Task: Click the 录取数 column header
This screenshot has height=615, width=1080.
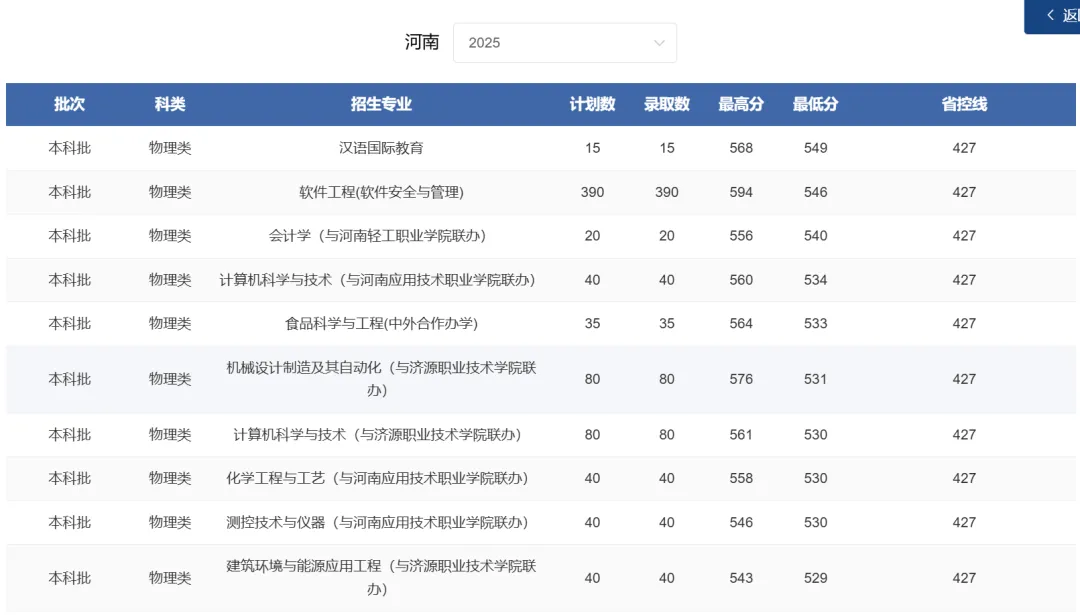Action: (x=667, y=104)
